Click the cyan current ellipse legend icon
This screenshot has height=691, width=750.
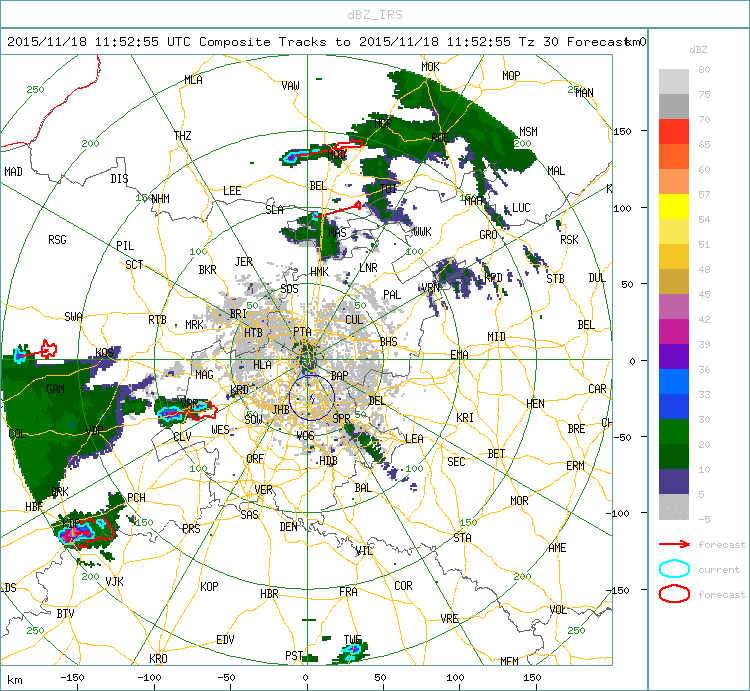(674, 569)
